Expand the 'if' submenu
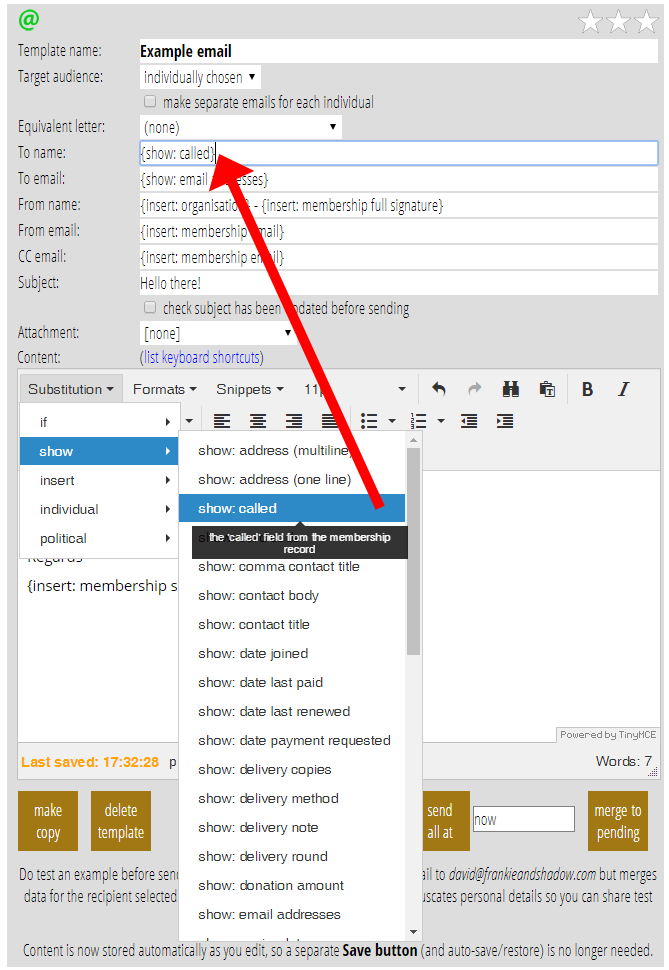 pos(99,422)
